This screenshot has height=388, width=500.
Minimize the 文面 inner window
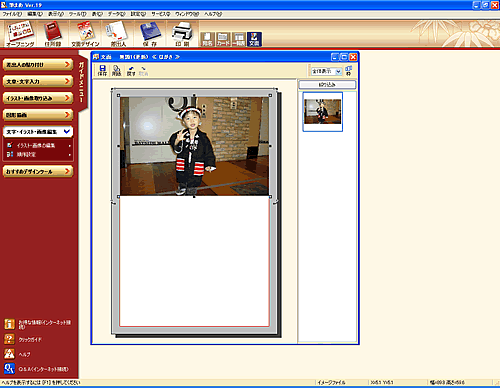pyautogui.click(x=335, y=57)
